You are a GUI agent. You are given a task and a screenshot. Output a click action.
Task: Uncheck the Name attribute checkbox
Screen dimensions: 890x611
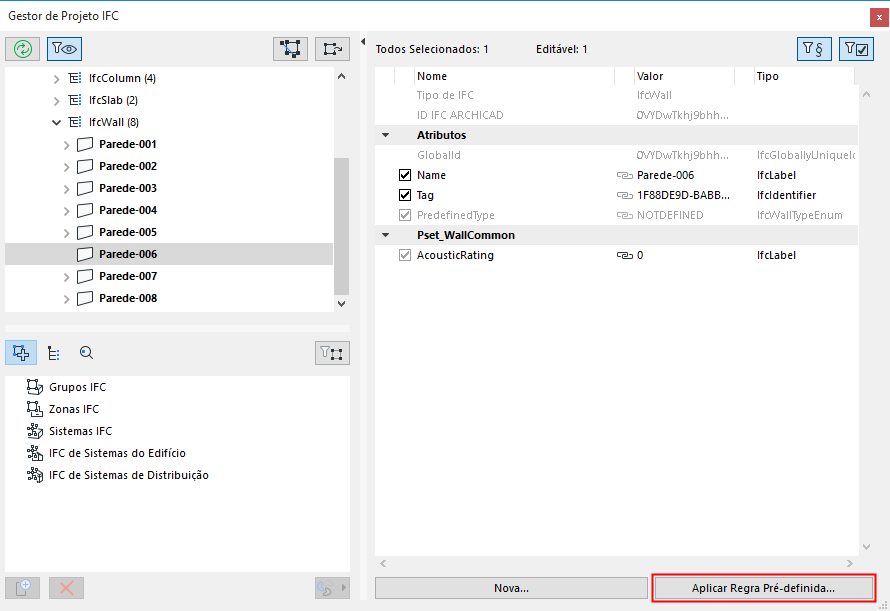tap(405, 175)
